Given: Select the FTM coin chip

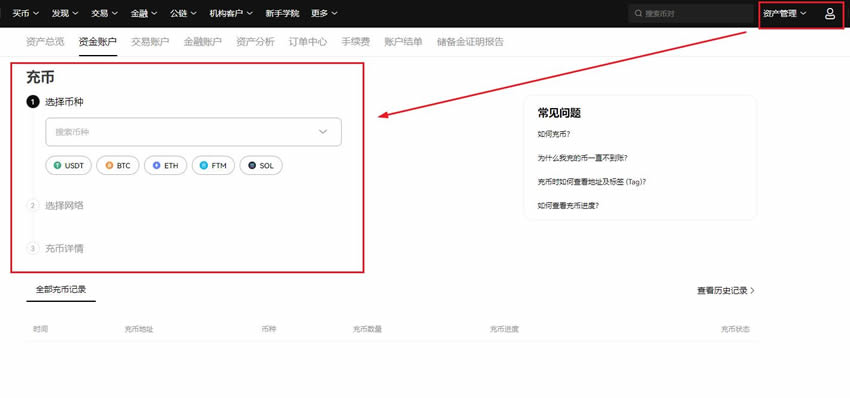Looking at the screenshot, I should (x=213, y=165).
